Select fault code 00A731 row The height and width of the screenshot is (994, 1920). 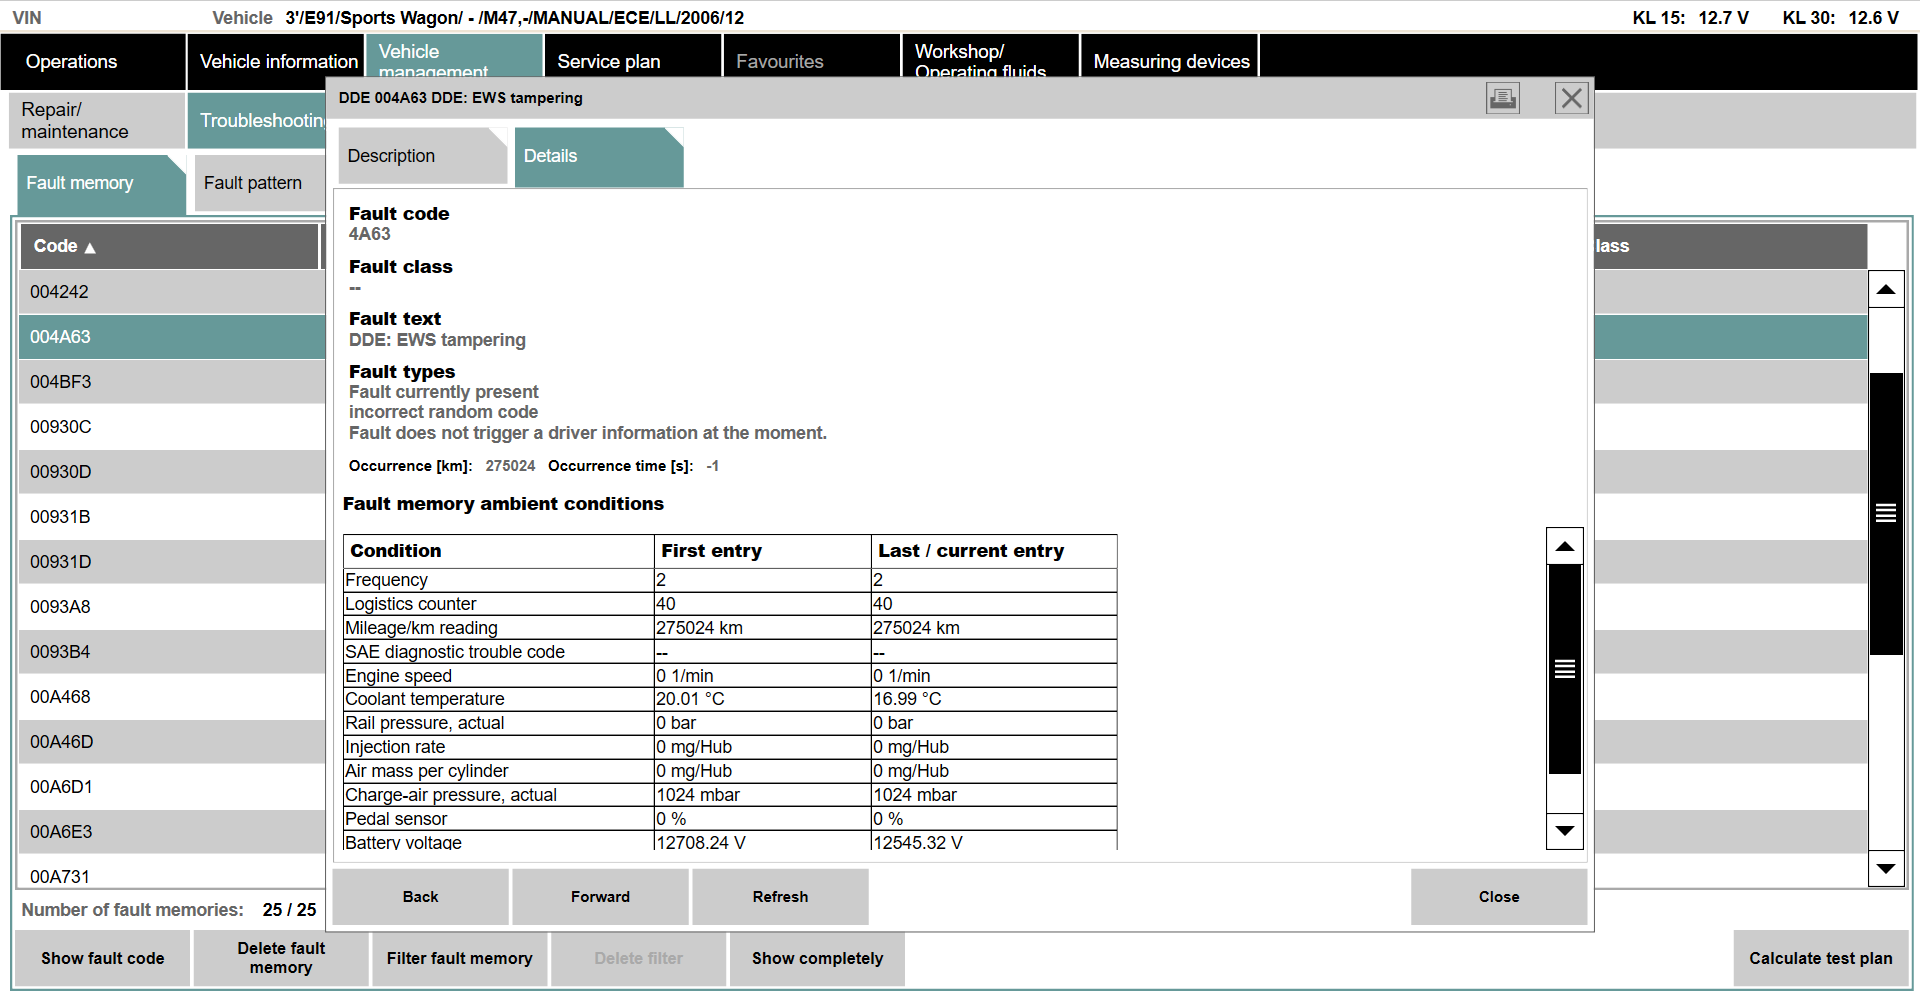[x=172, y=872]
